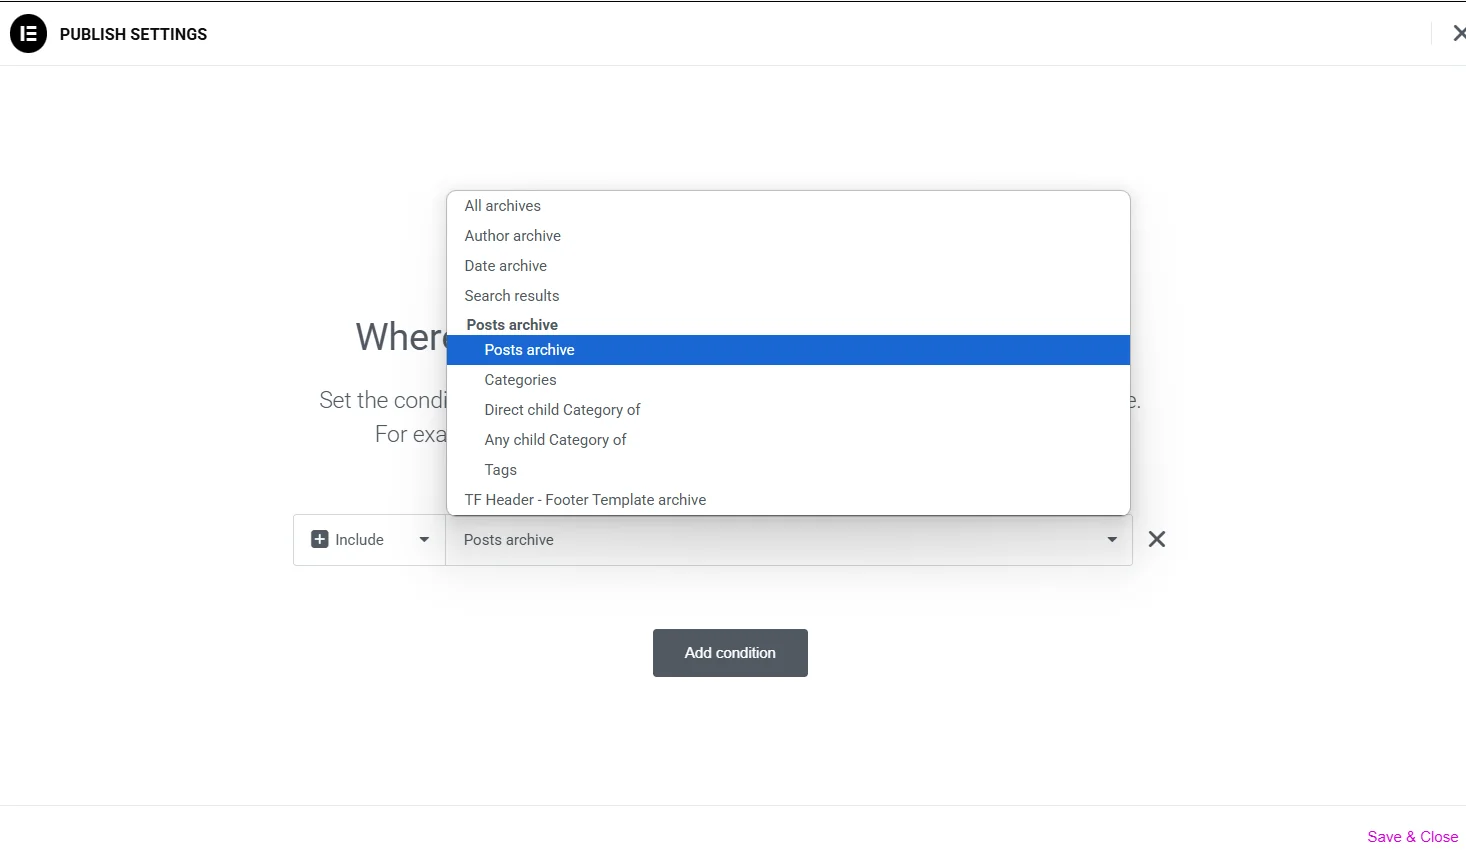Click the Include label text

pos(359,540)
